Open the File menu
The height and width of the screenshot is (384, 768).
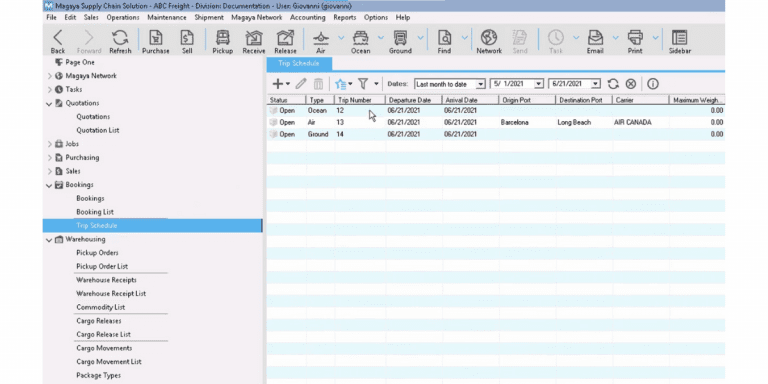51,17
